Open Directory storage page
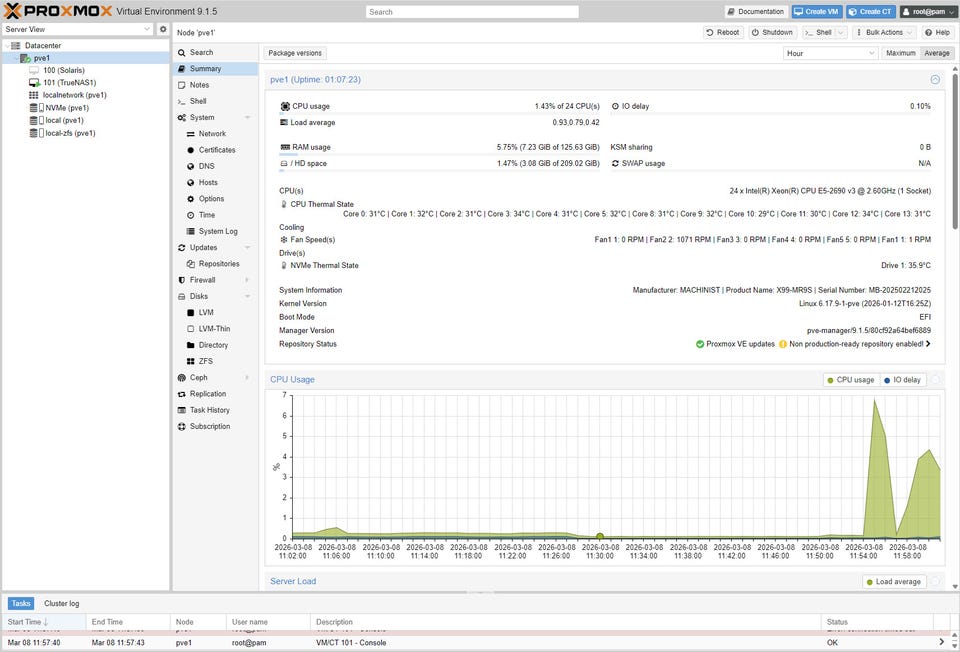Viewport: 960px width, 652px height. click(x=215, y=345)
